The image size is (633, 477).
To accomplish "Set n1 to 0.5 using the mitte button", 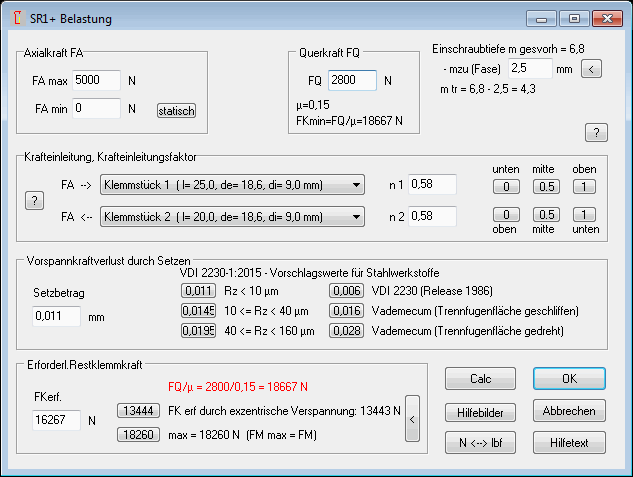I will point(545,186).
